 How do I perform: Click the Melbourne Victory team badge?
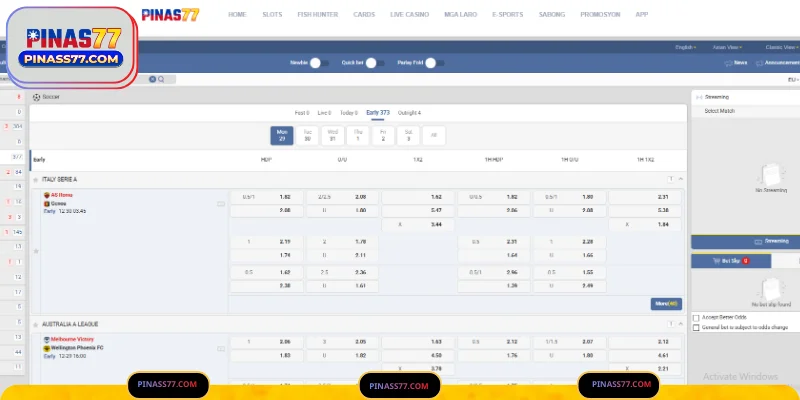coord(46,340)
